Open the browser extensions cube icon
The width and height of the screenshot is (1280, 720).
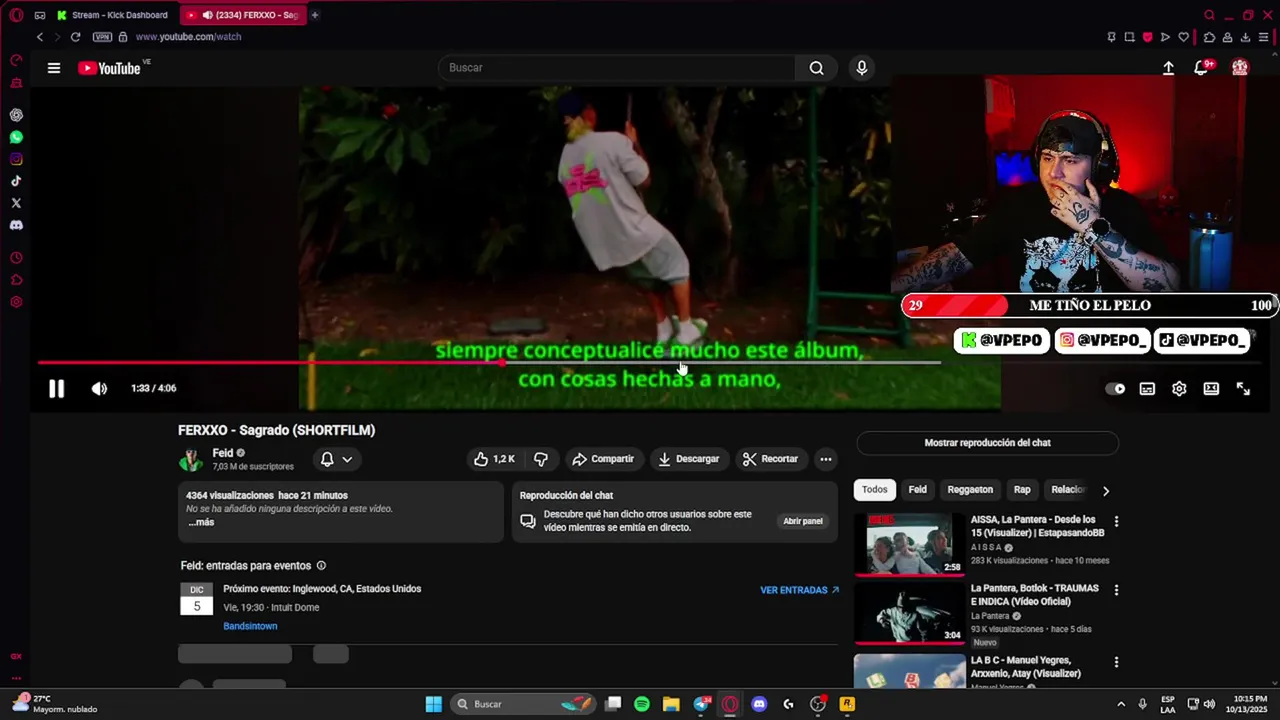coord(1209,37)
